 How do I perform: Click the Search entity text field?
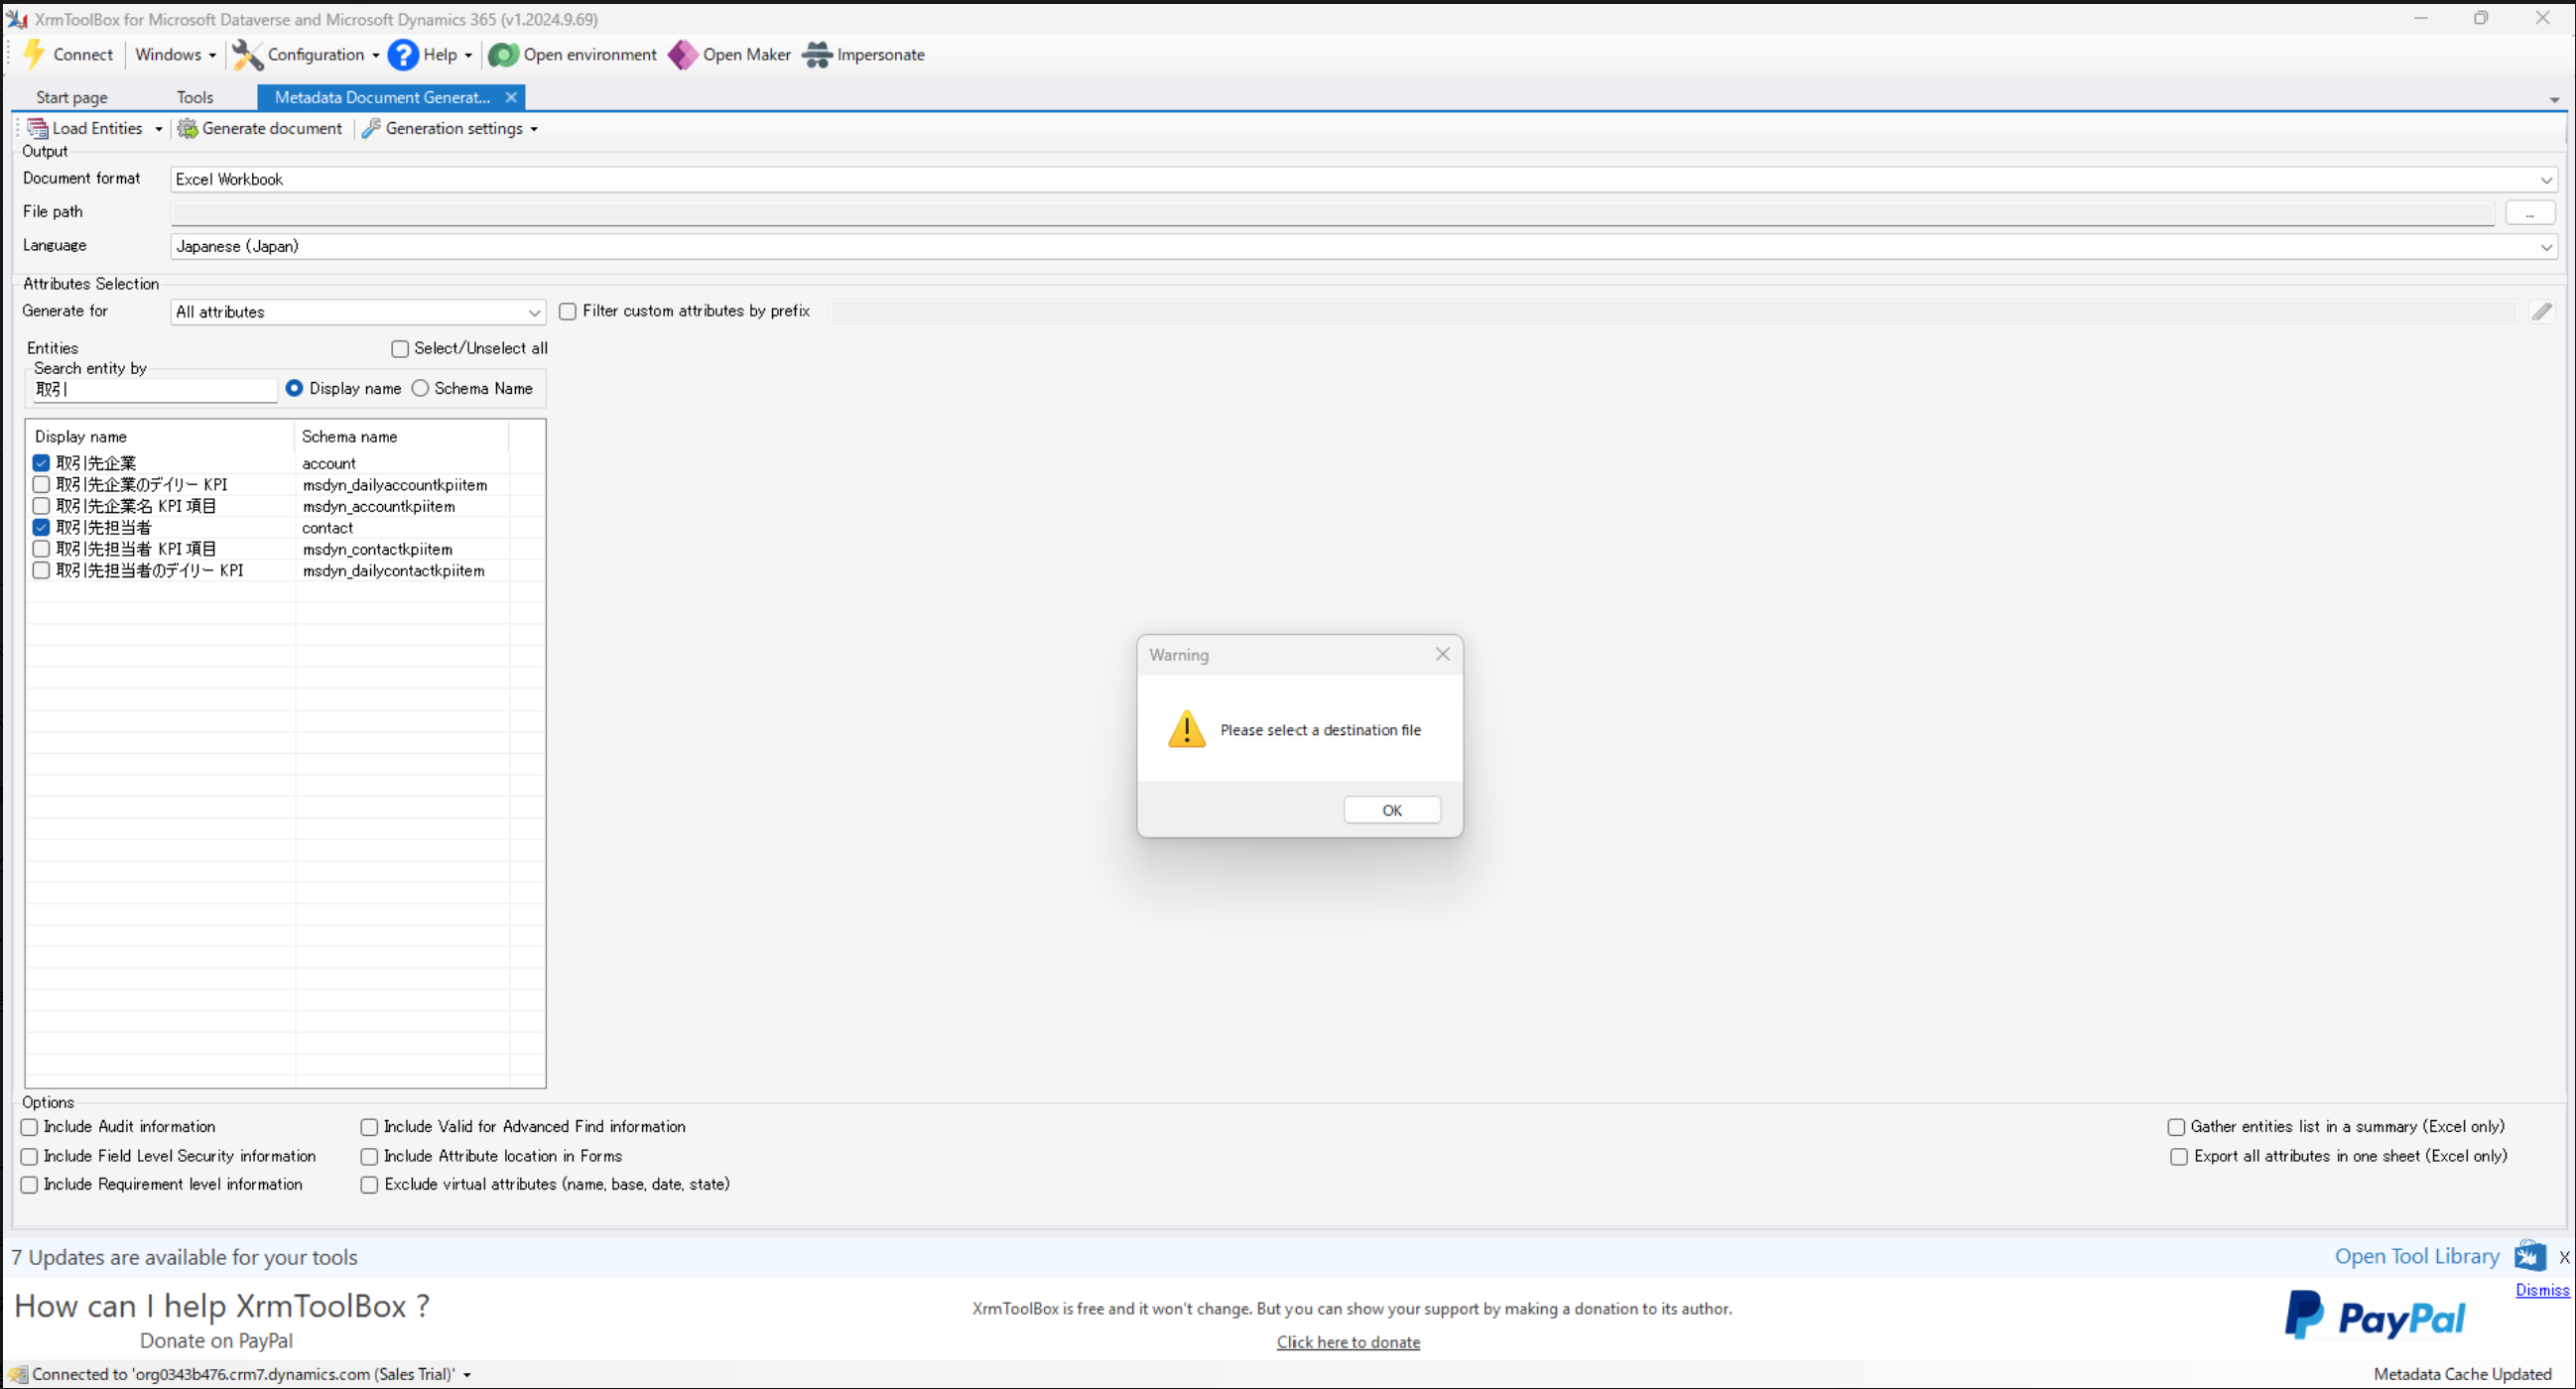[154, 389]
